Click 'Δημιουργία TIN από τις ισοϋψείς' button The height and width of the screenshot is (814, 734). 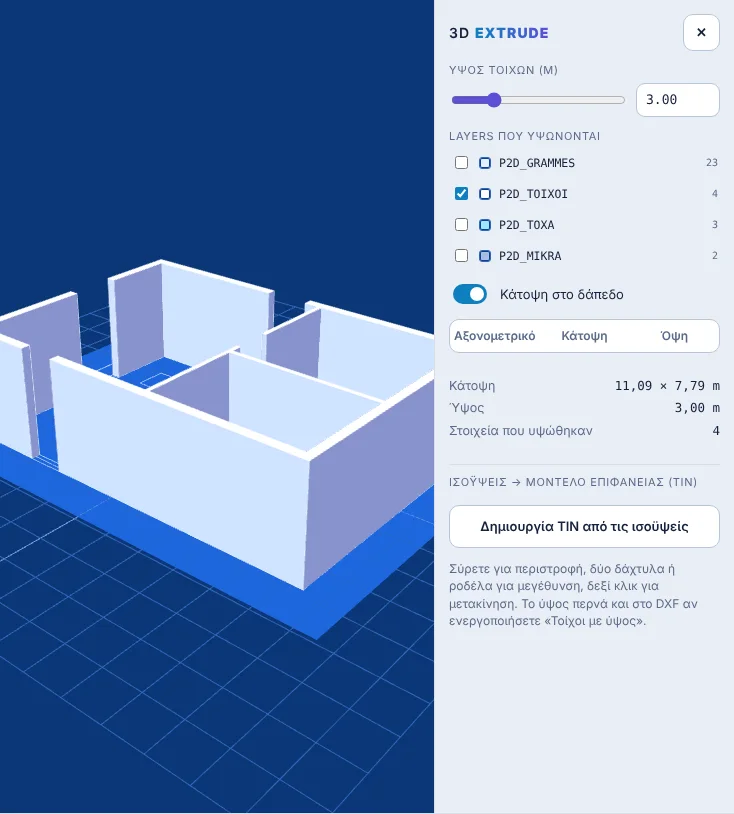tap(584, 526)
